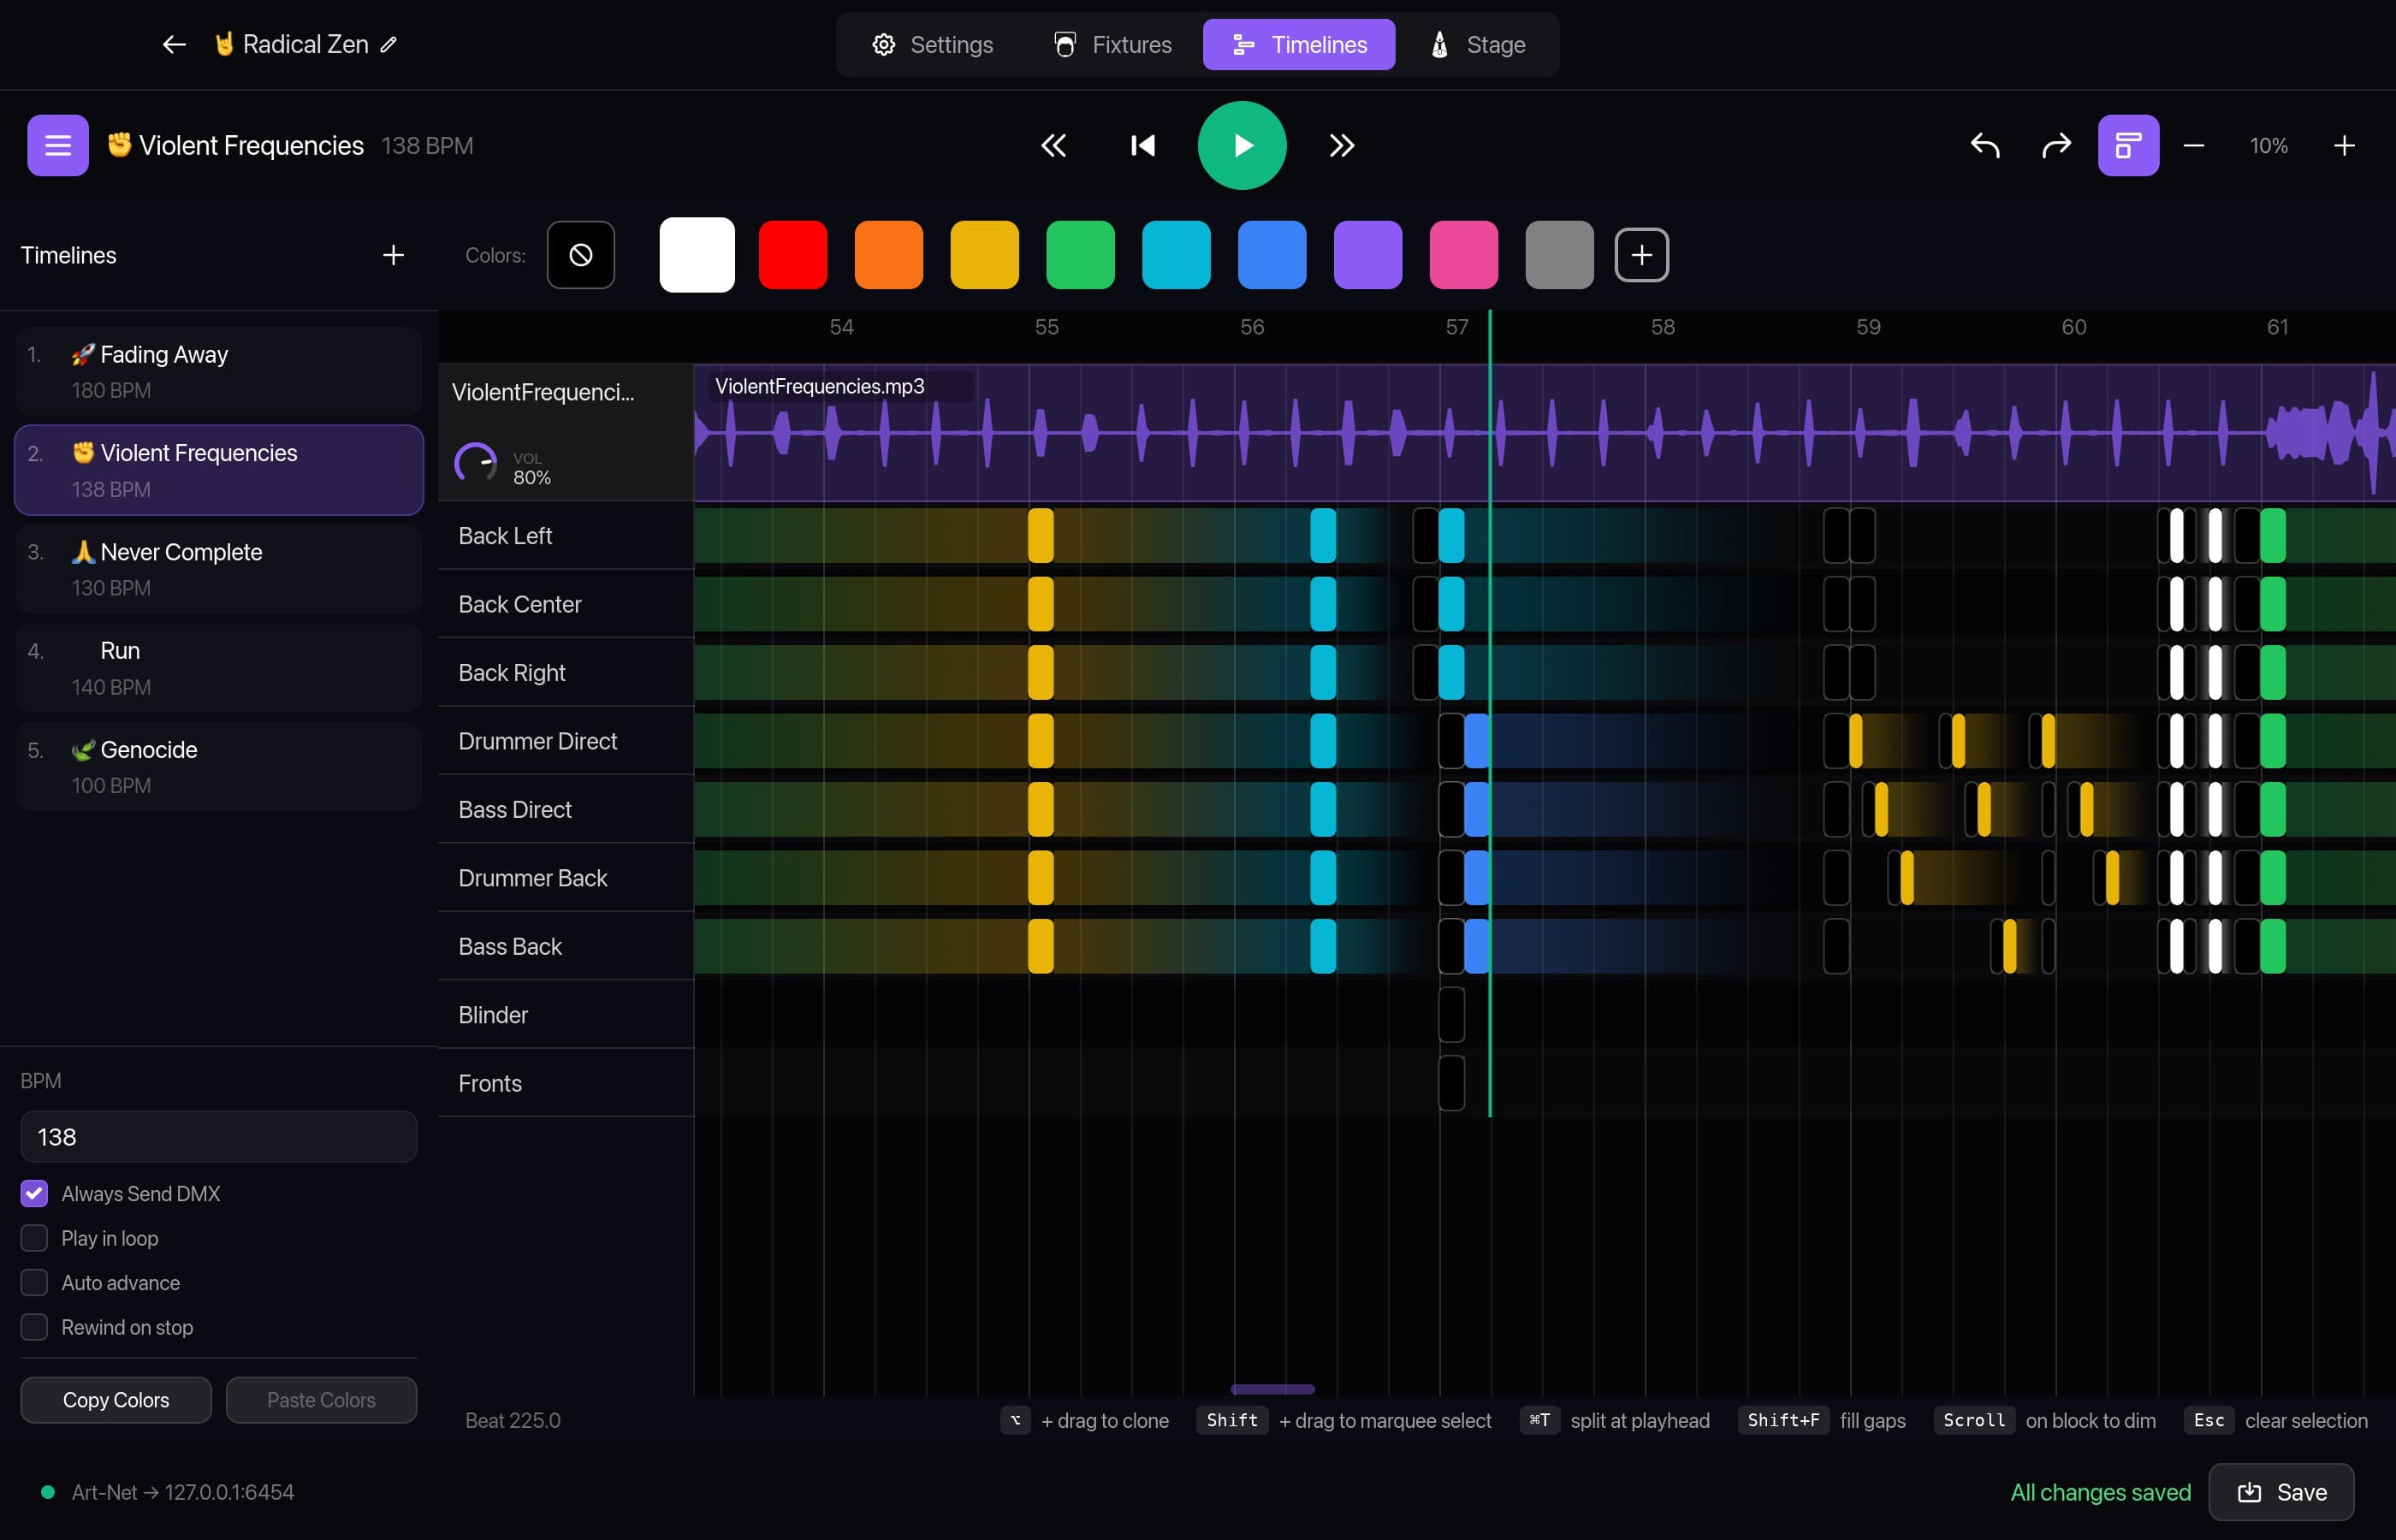This screenshot has height=1540, width=2396.
Task: Pick the green color swatch
Action: (x=1080, y=255)
